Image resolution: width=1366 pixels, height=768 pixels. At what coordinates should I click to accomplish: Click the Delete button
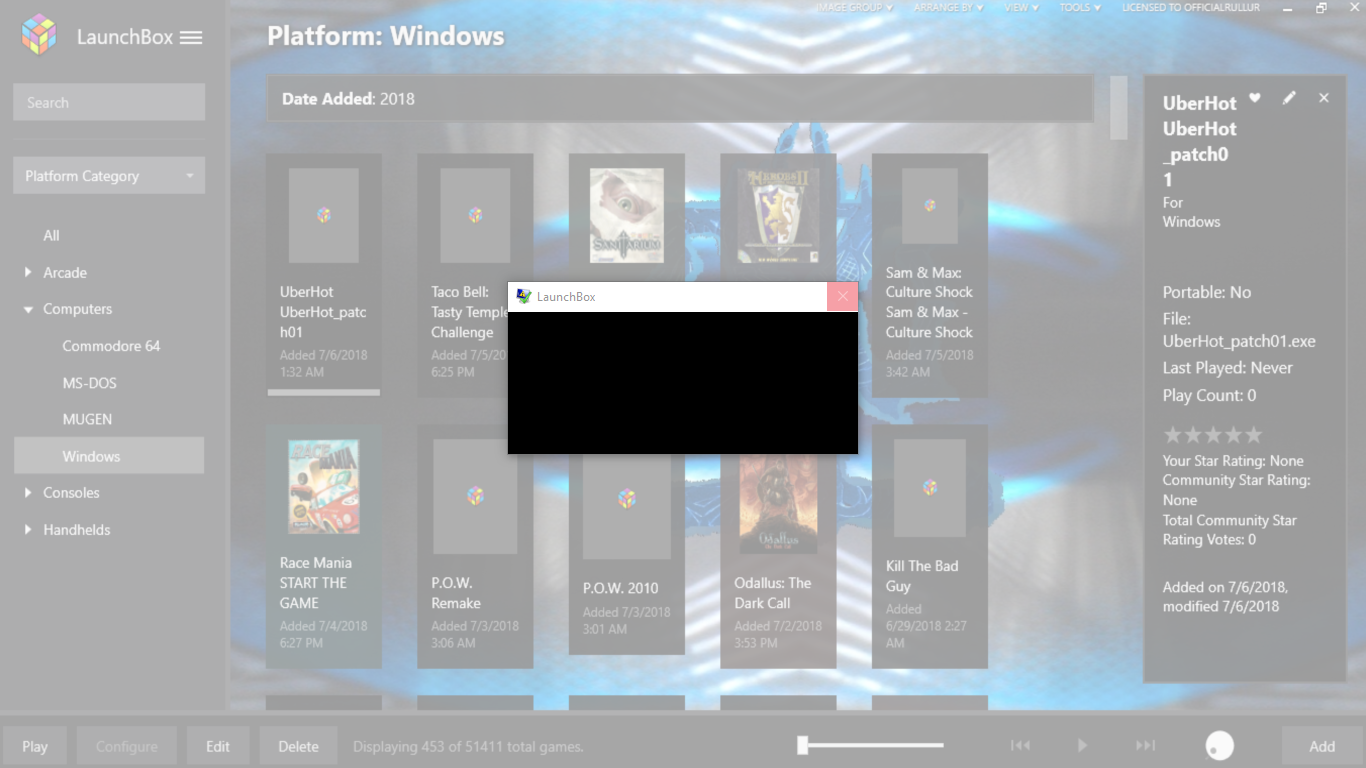coord(298,746)
